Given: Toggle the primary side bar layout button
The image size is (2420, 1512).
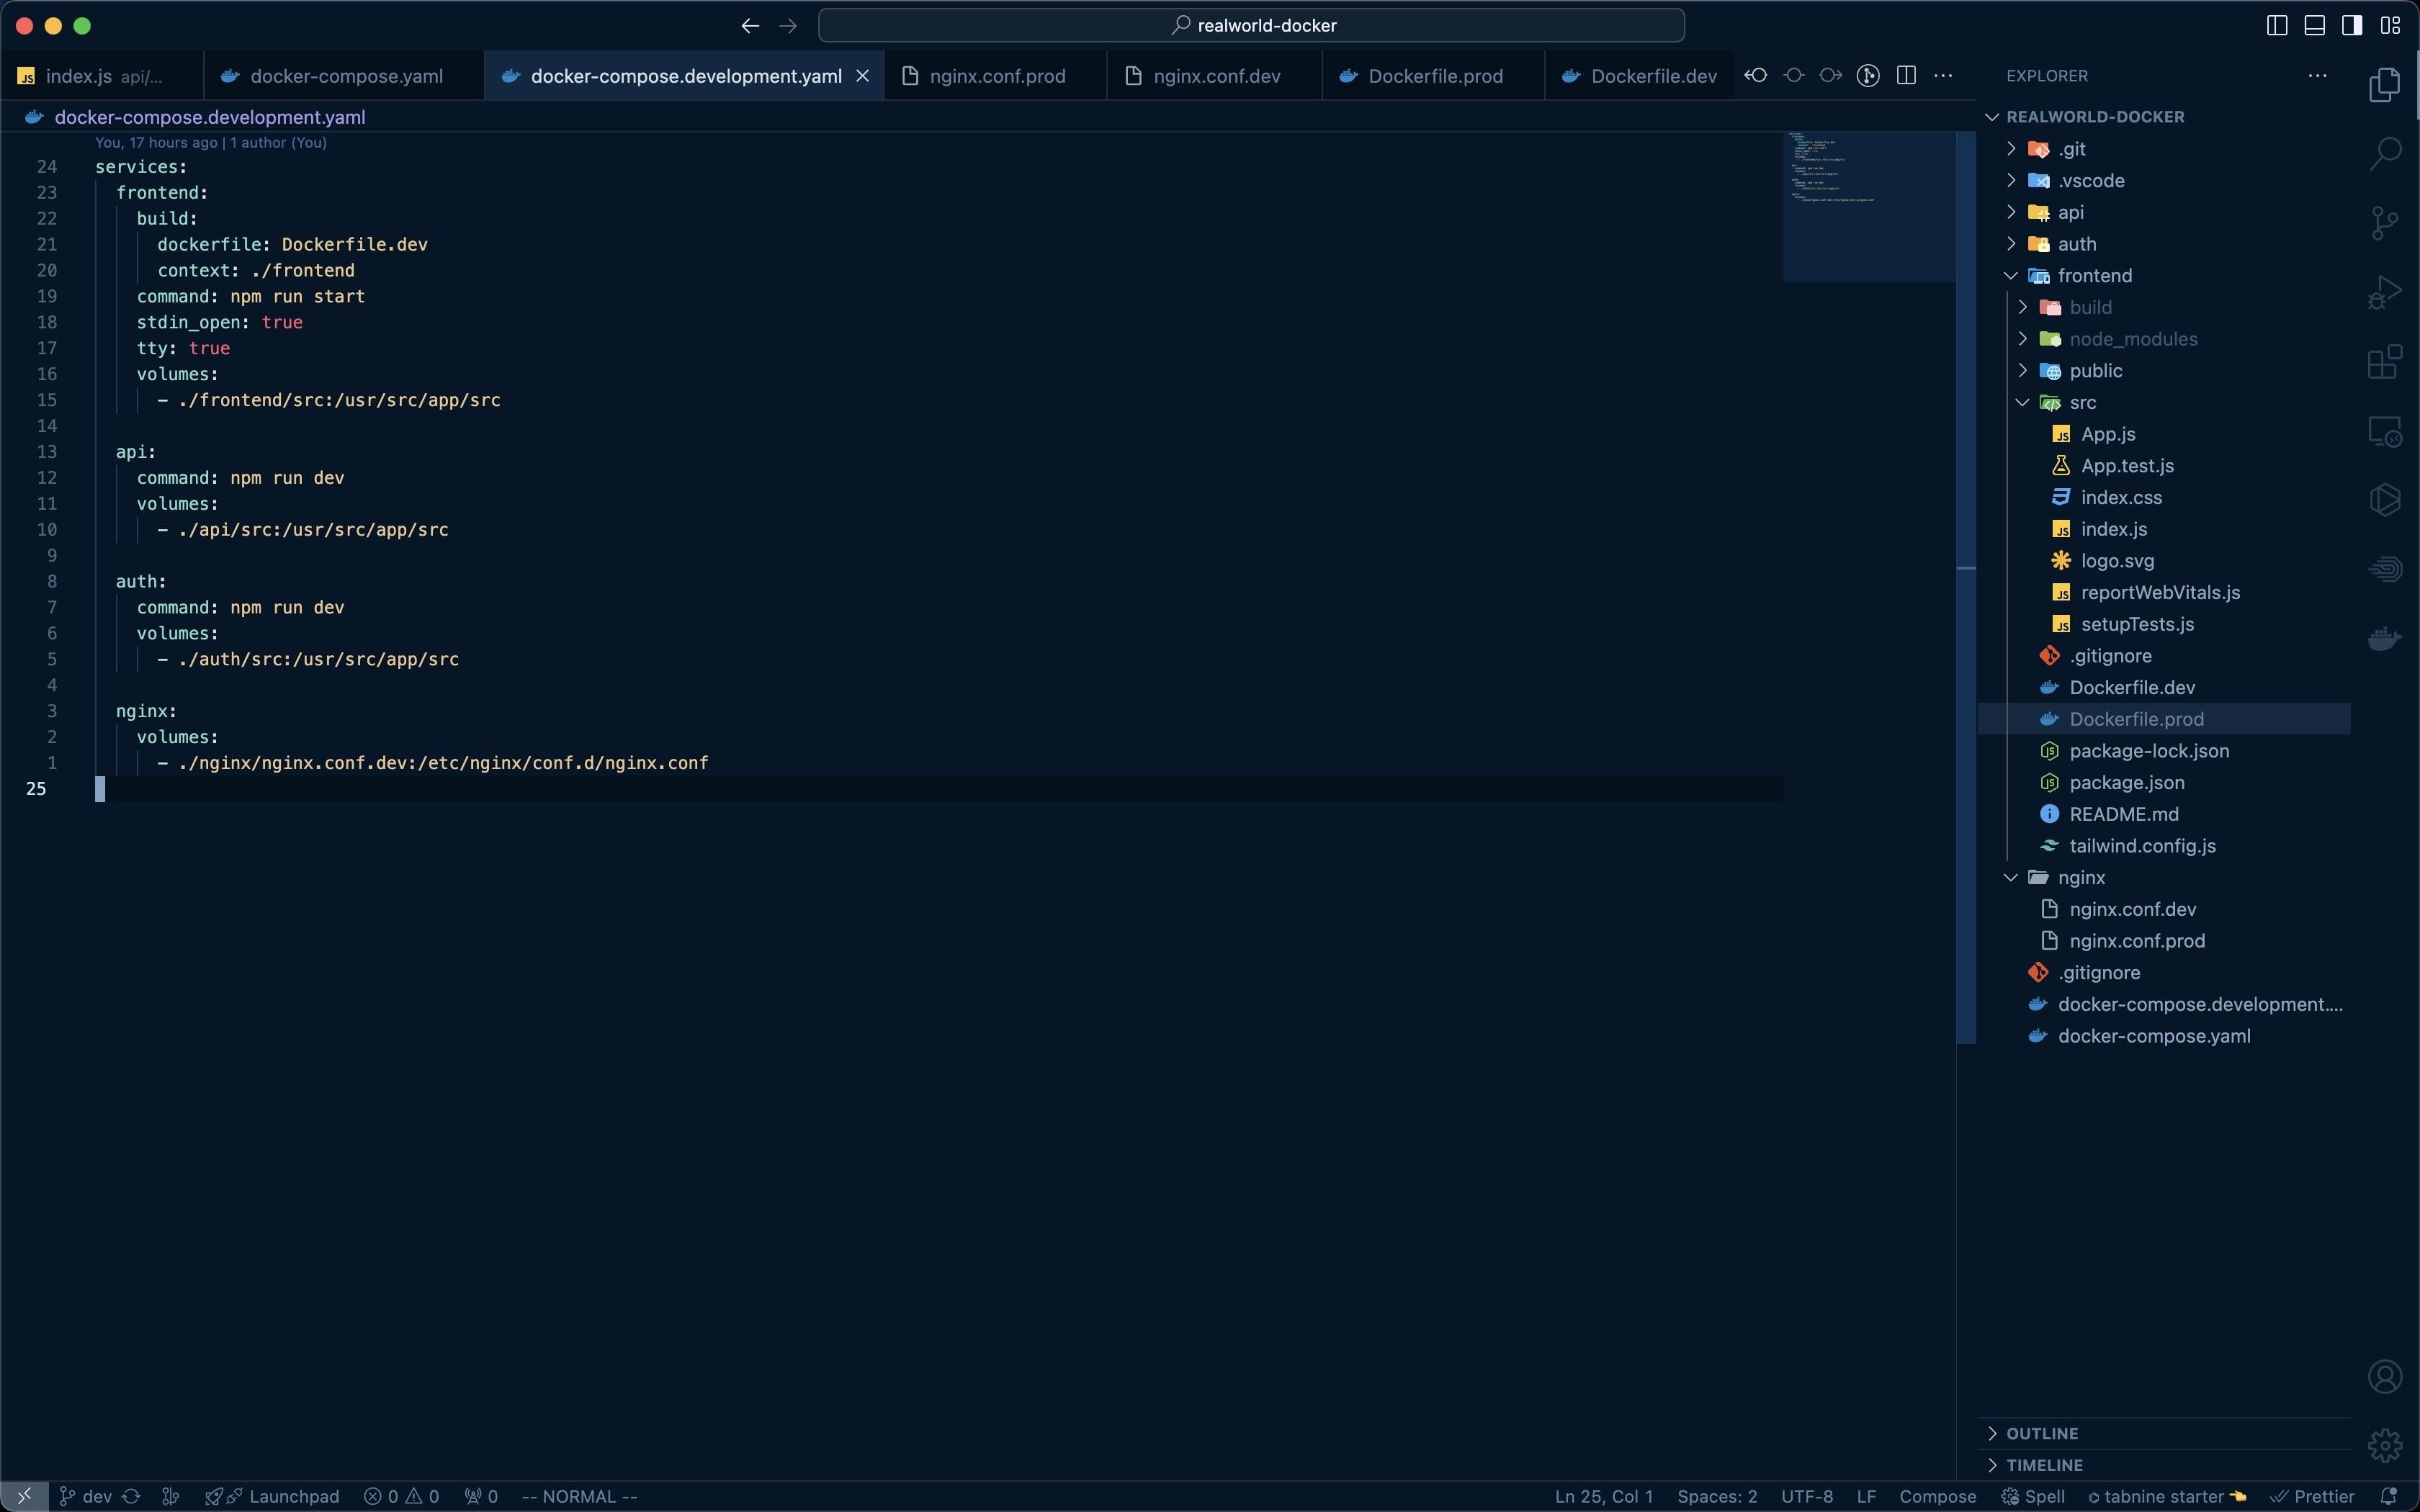Looking at the screenshot, I should pyautogui.click(x=2277, y=26).
